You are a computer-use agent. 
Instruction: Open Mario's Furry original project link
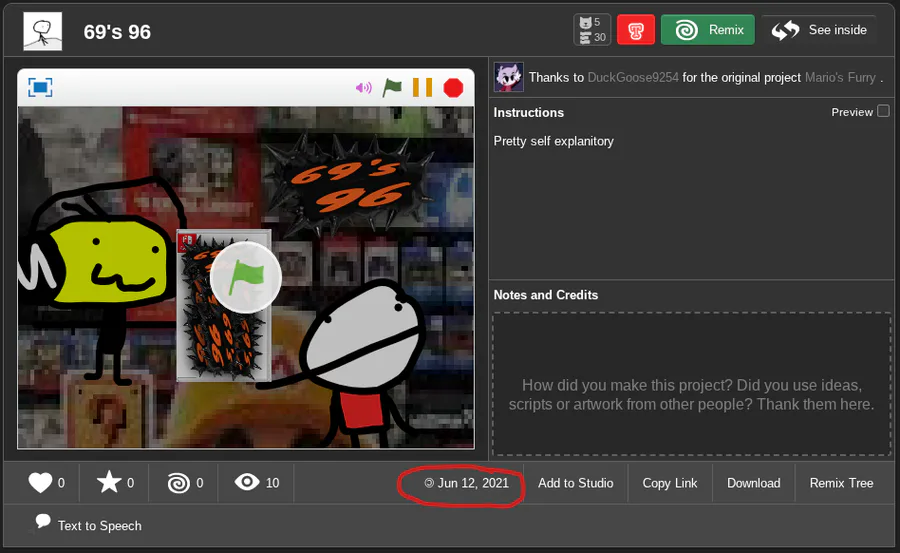coord(840,78)
